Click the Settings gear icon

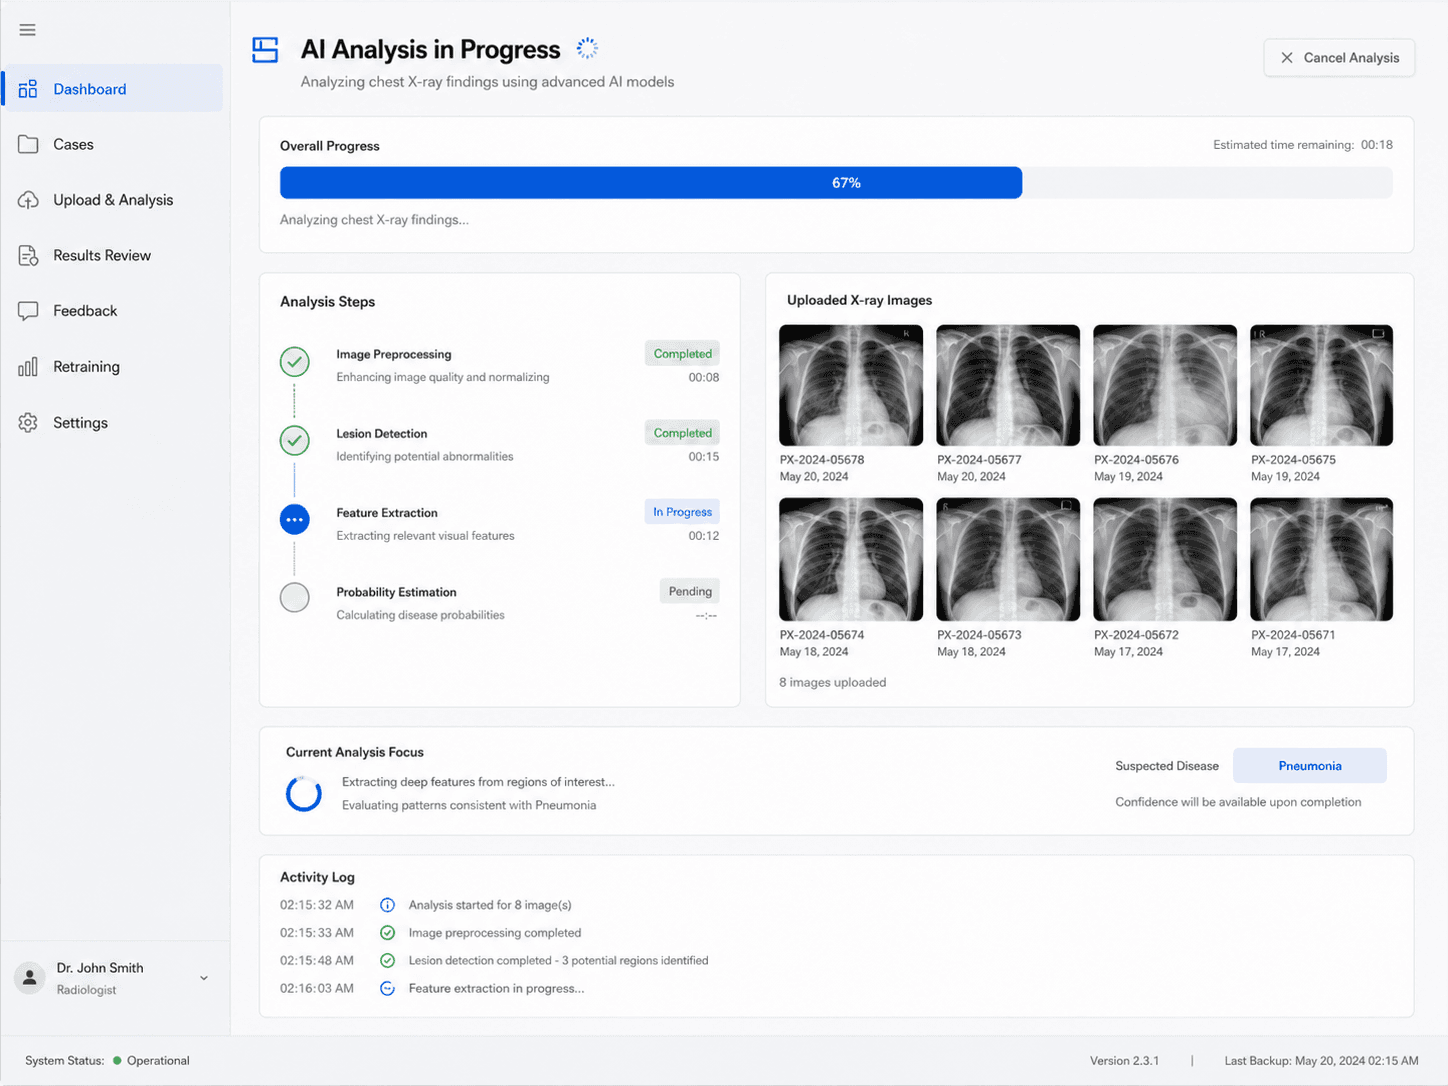(x=28, y=423)
